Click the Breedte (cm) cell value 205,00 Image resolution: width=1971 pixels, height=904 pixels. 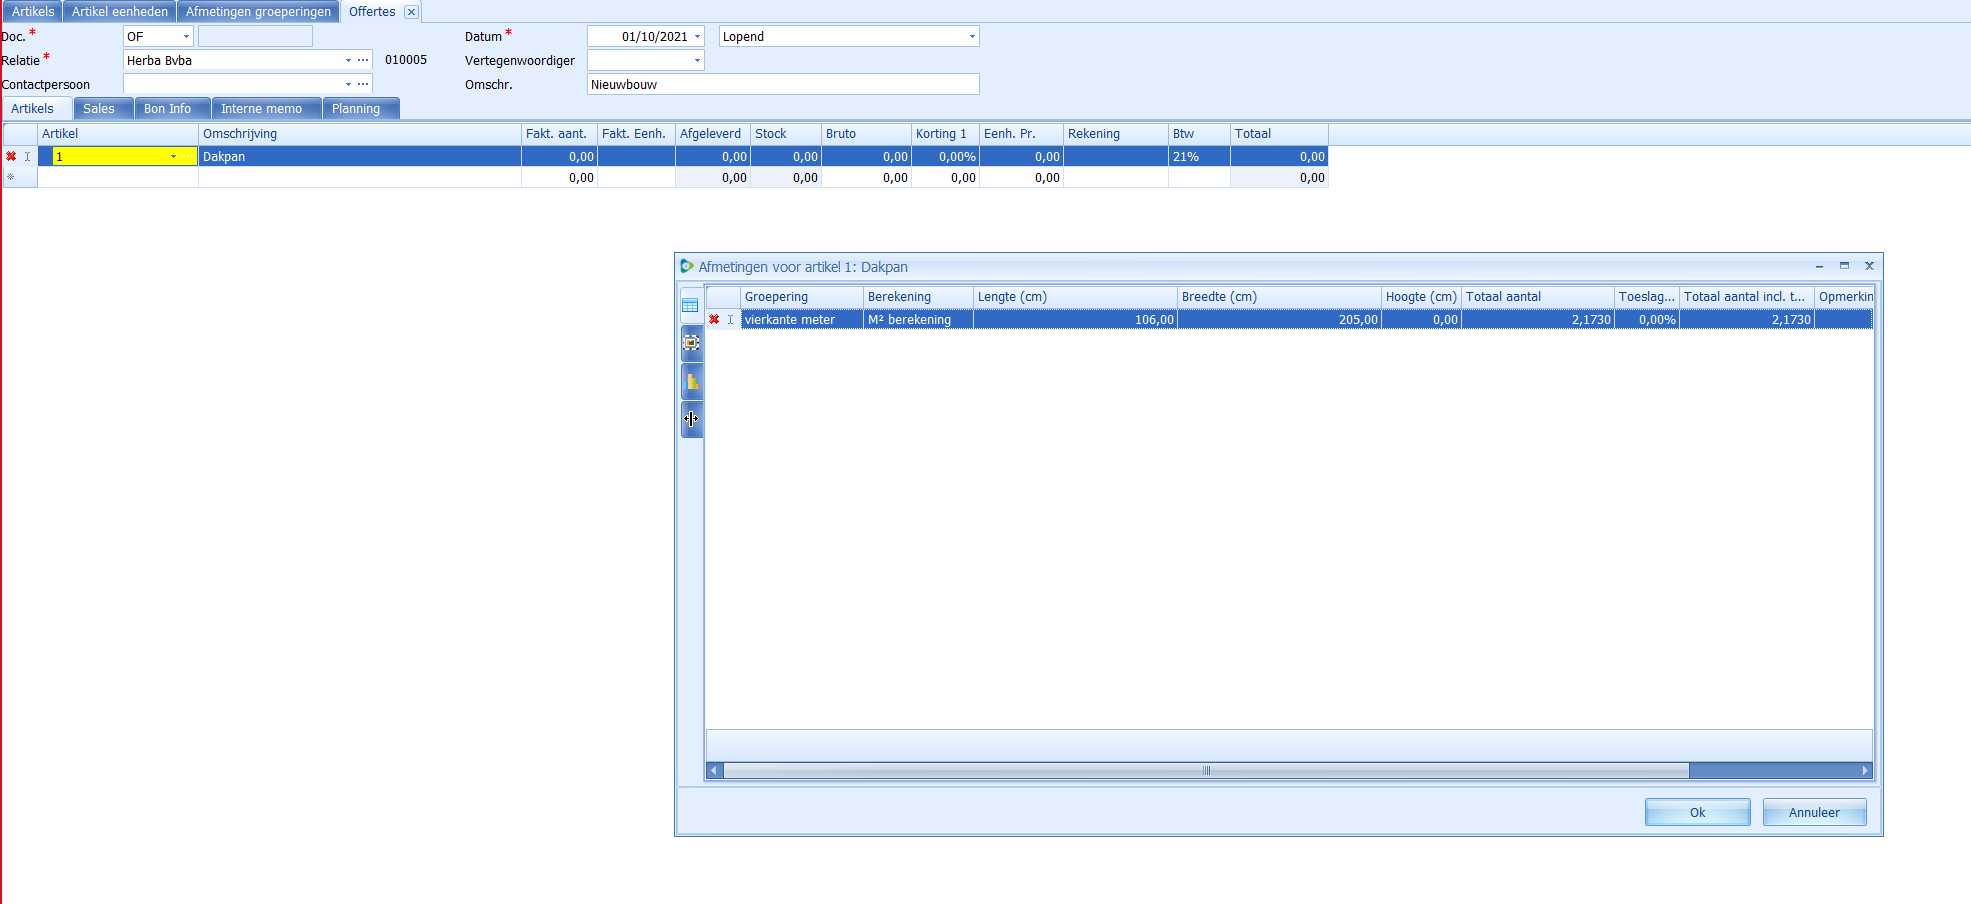pos(1279,320)
